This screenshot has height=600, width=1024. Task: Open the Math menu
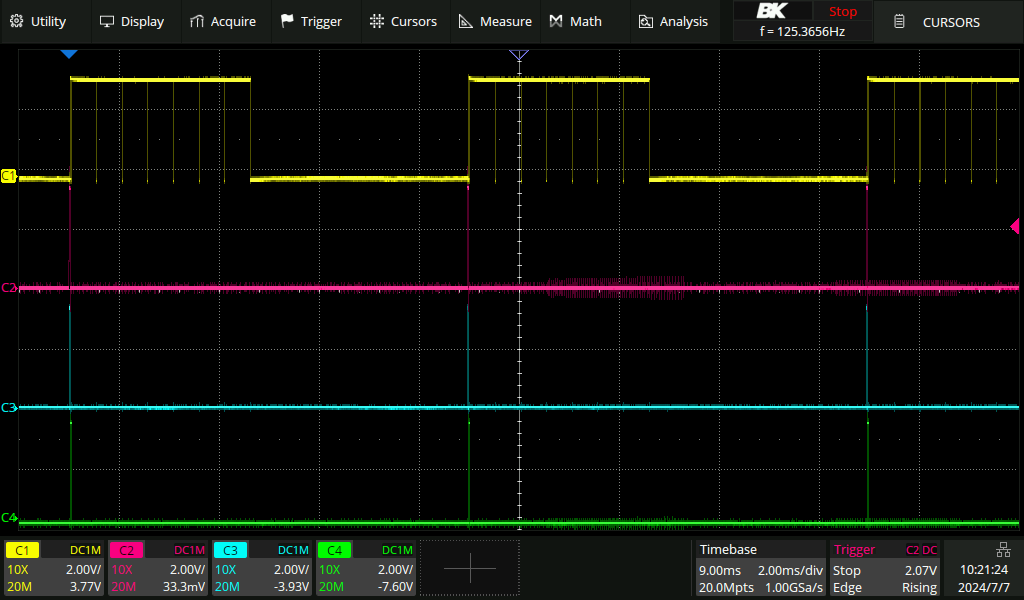pos(576,22)
